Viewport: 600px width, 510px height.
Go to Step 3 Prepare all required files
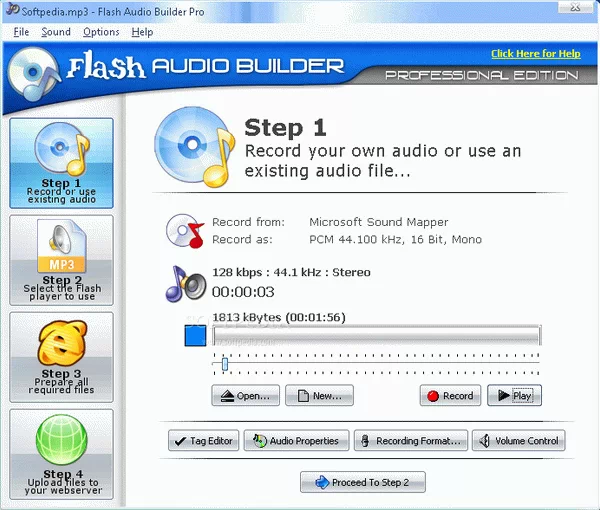pos(61,357)
